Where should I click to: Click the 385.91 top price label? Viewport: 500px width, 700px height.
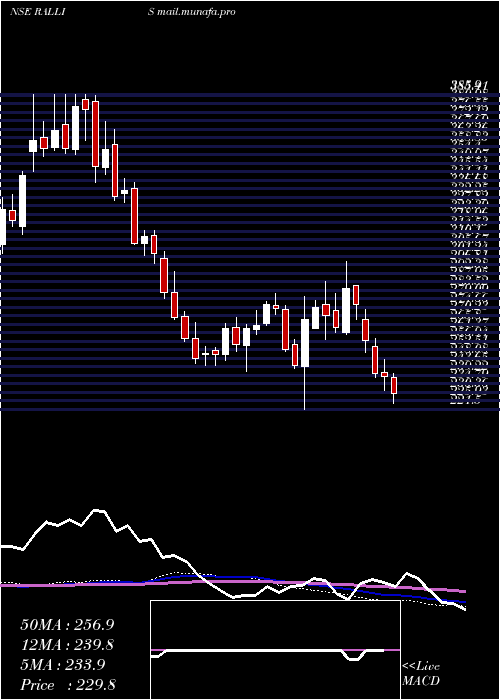pos(468,85)
